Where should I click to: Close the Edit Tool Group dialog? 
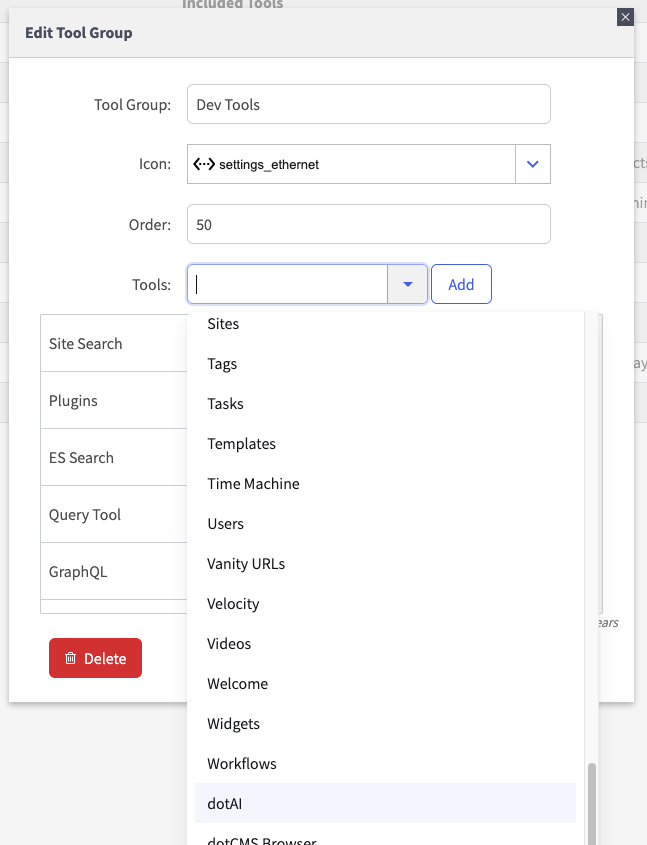[625, 16]
